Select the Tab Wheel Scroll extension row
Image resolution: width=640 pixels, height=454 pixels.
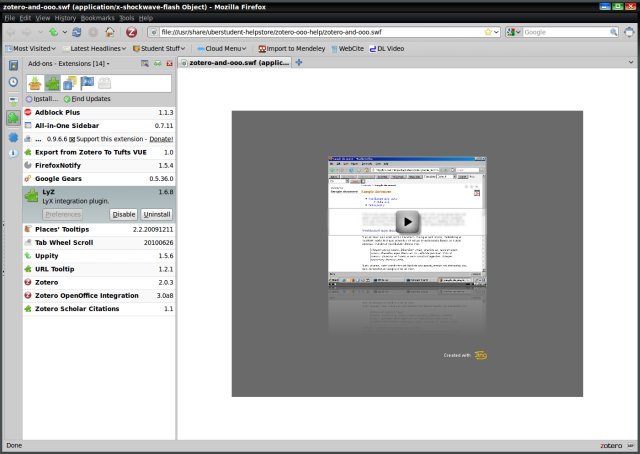click(99, 243)
